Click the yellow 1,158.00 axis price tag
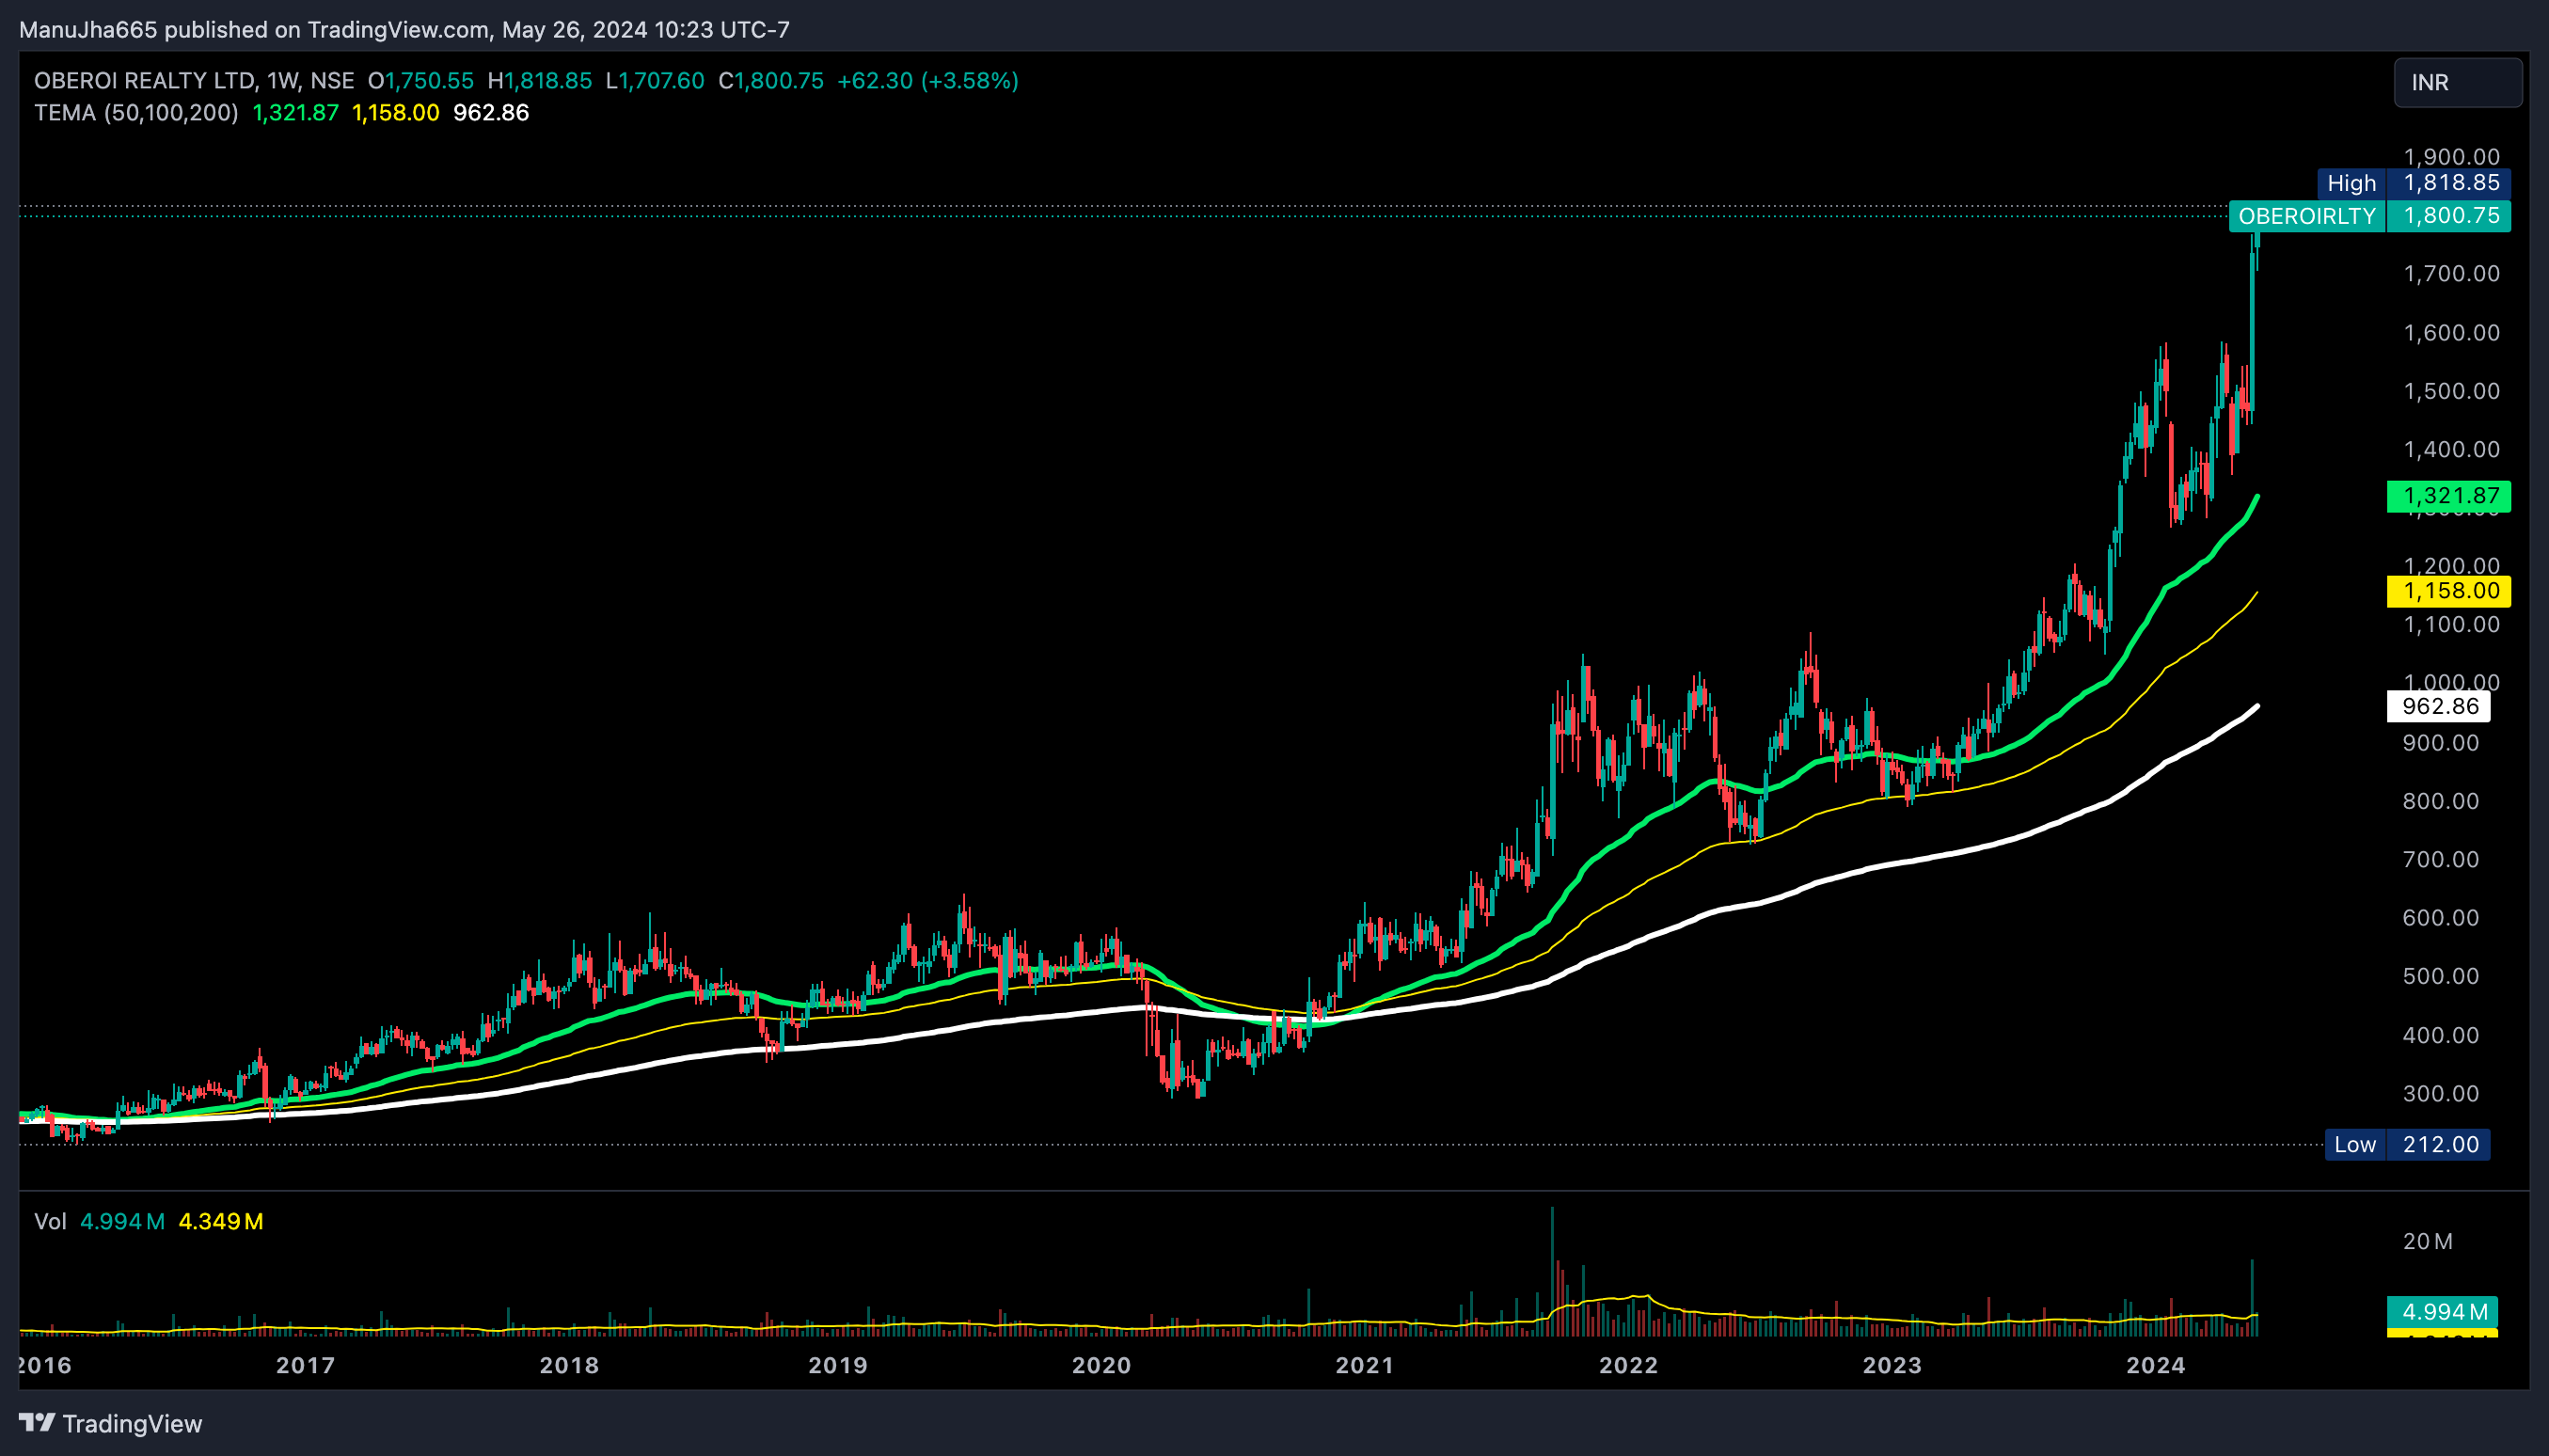This screenshot has height=1456, width=2549. (2448, 591)
